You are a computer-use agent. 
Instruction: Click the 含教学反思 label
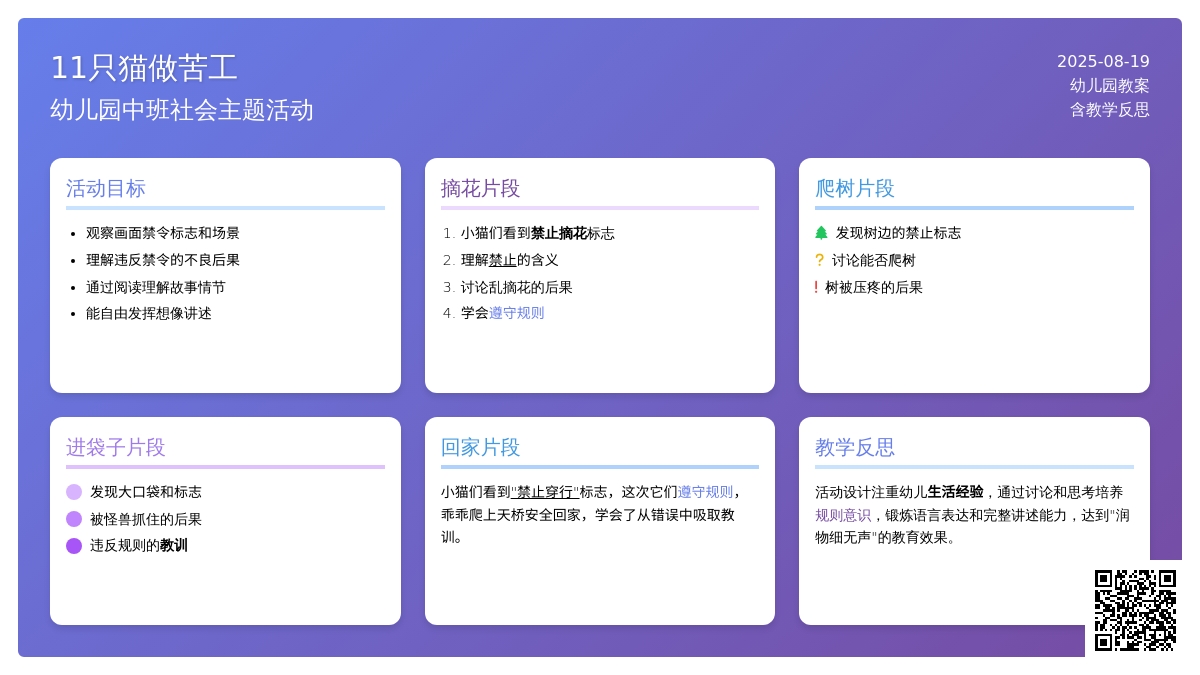point(1110,110)
